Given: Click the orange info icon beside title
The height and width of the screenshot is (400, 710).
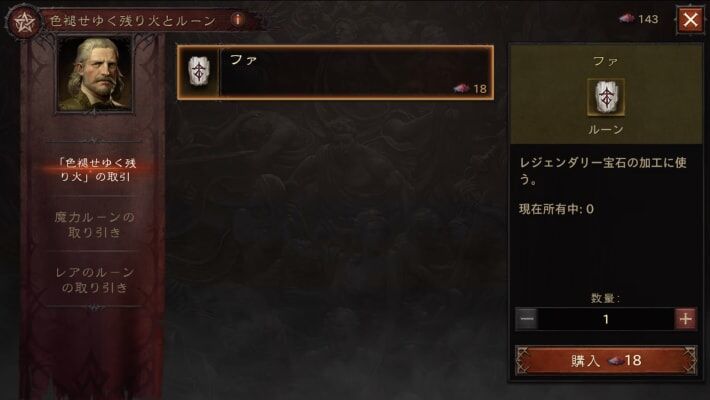Looking at the screenshot, I should pos(238,19).
